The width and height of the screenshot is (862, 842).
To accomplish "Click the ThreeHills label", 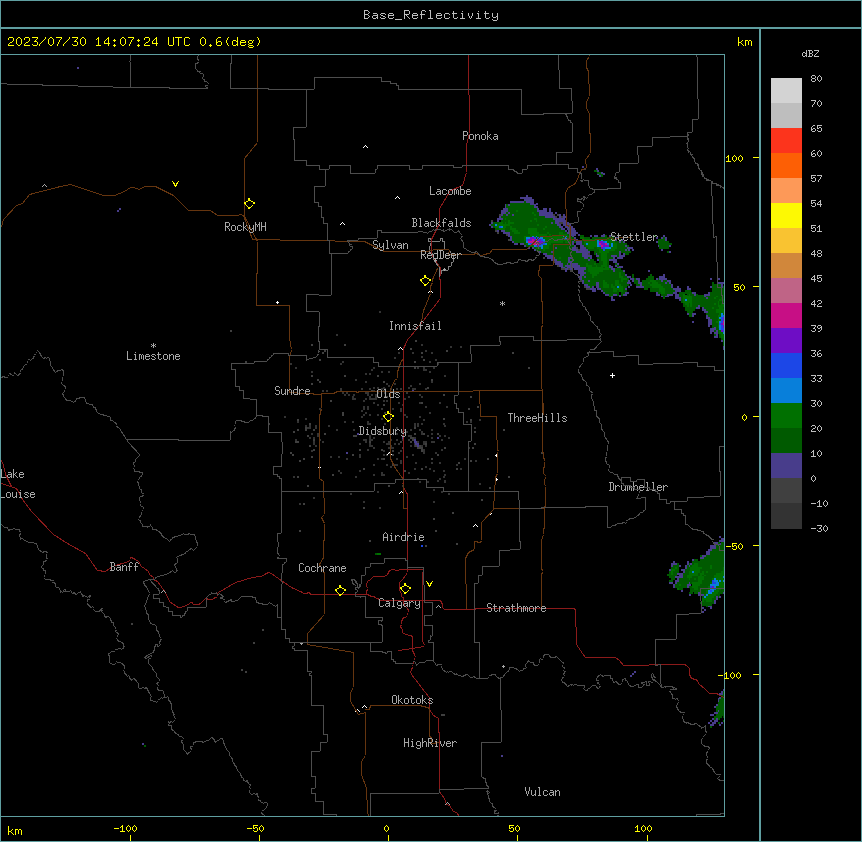I will click(537, 418).
